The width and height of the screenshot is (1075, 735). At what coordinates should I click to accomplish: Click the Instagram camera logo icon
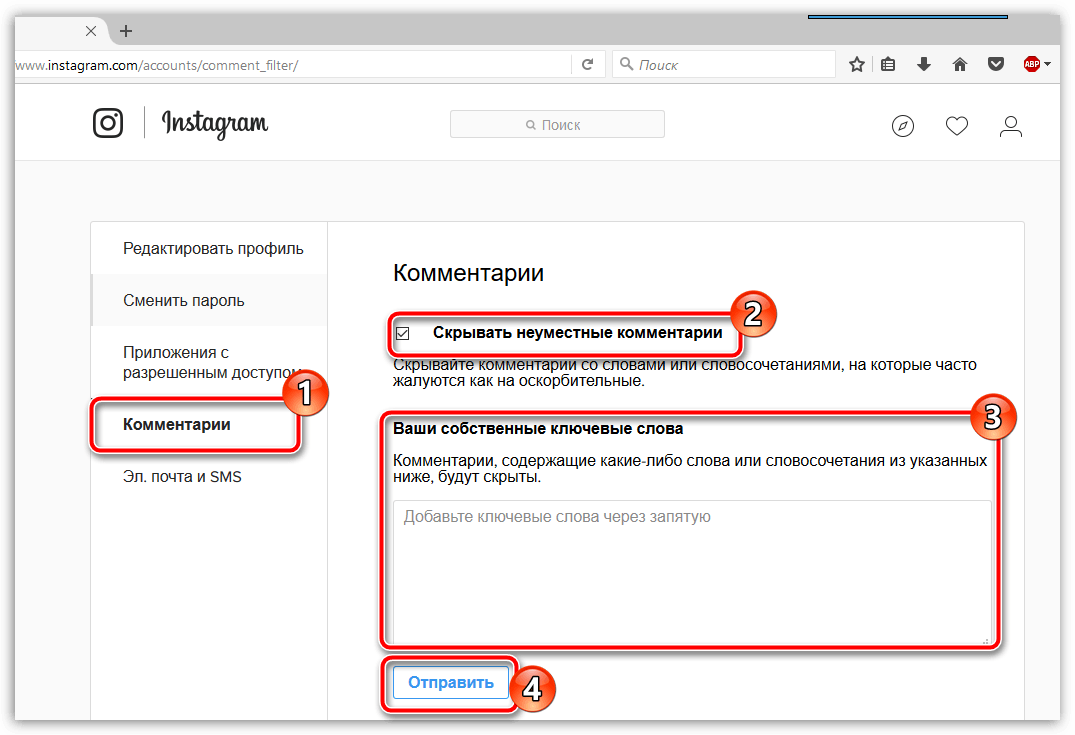click(x=108, y=124)
